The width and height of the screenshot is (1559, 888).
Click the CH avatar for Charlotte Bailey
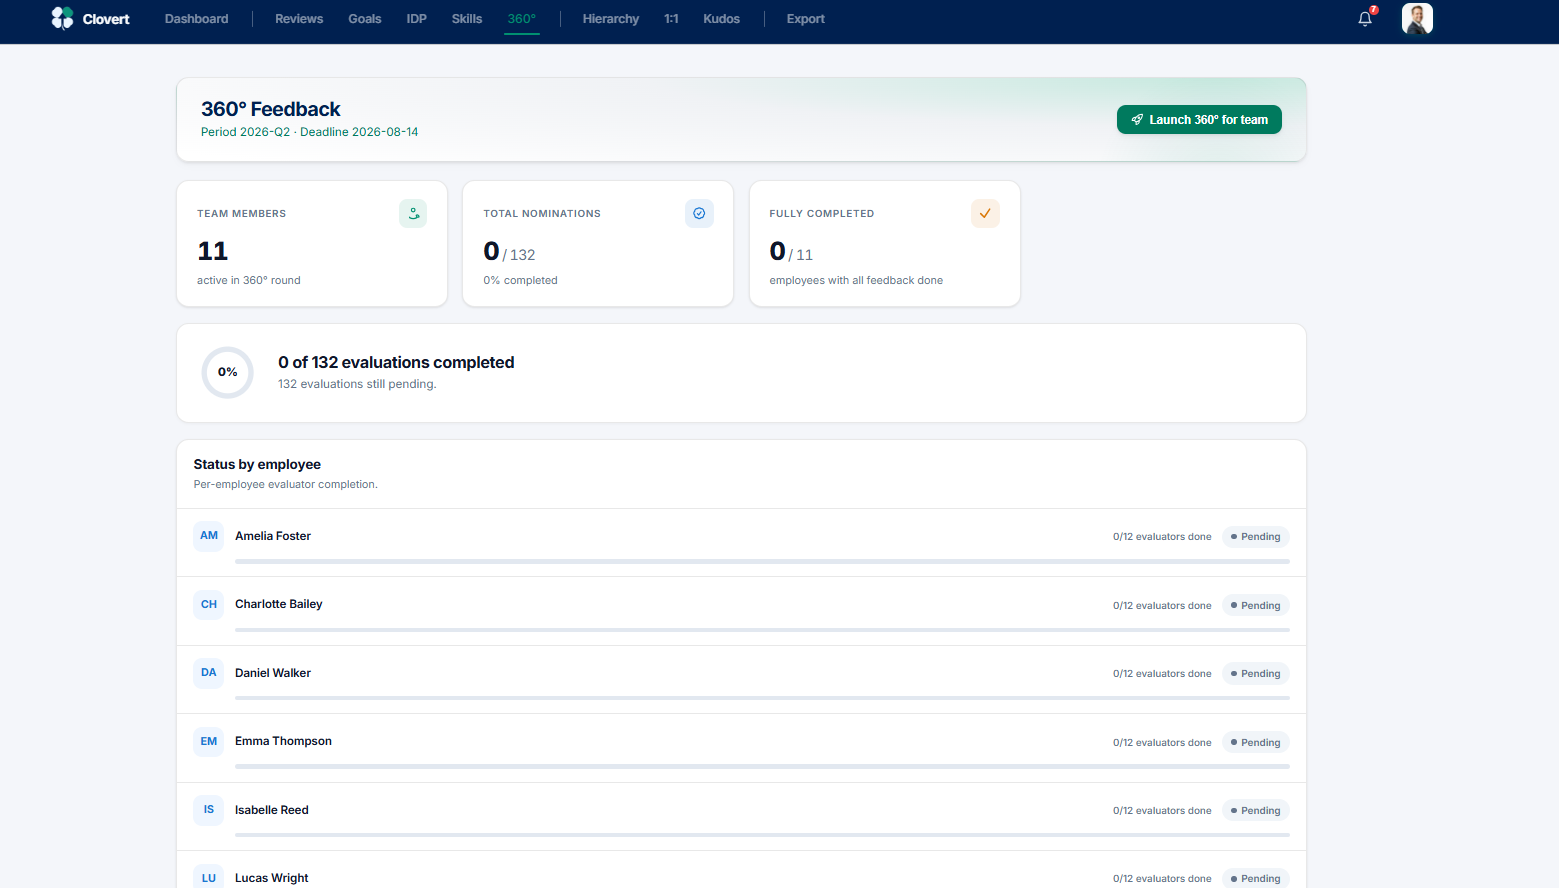coord(208,604)
